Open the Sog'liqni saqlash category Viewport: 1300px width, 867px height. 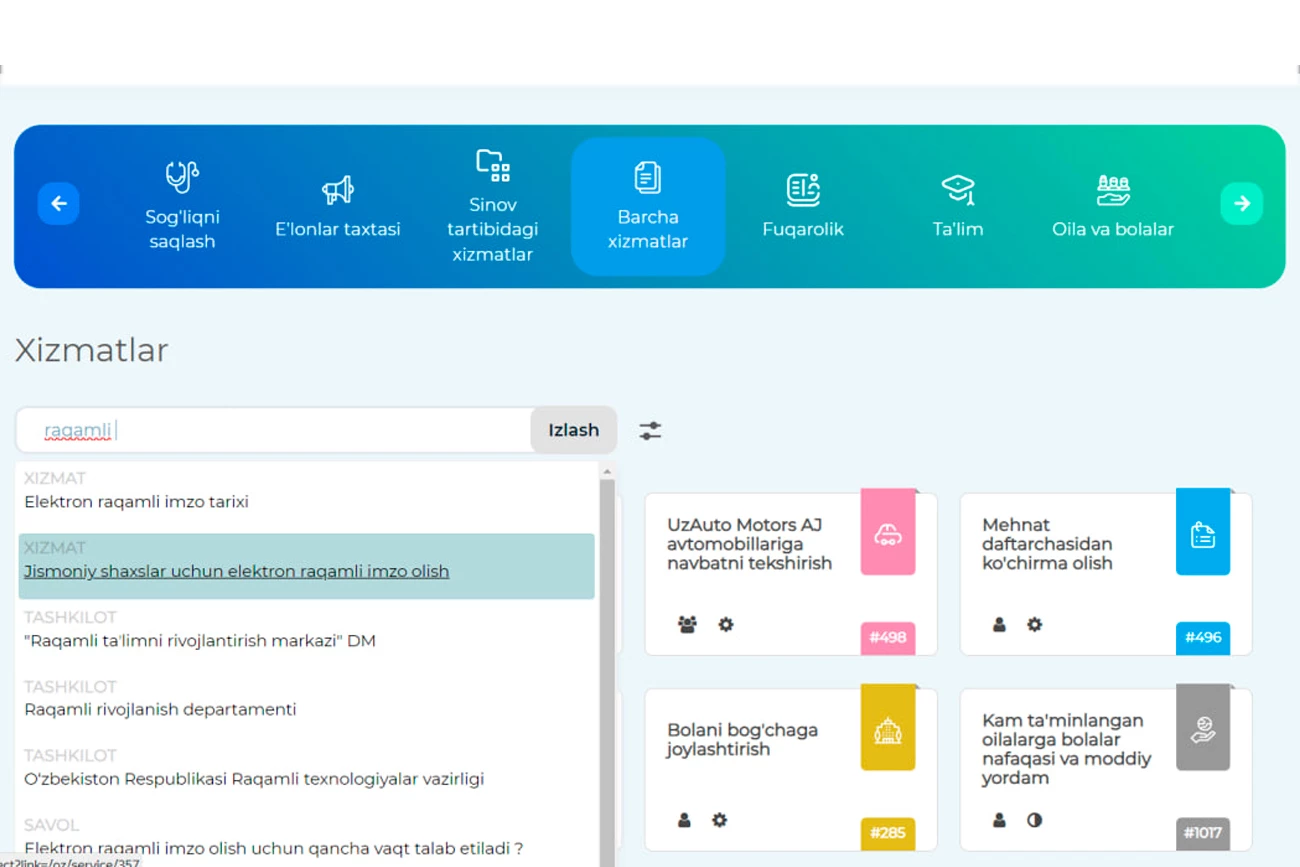pos(182,206)
